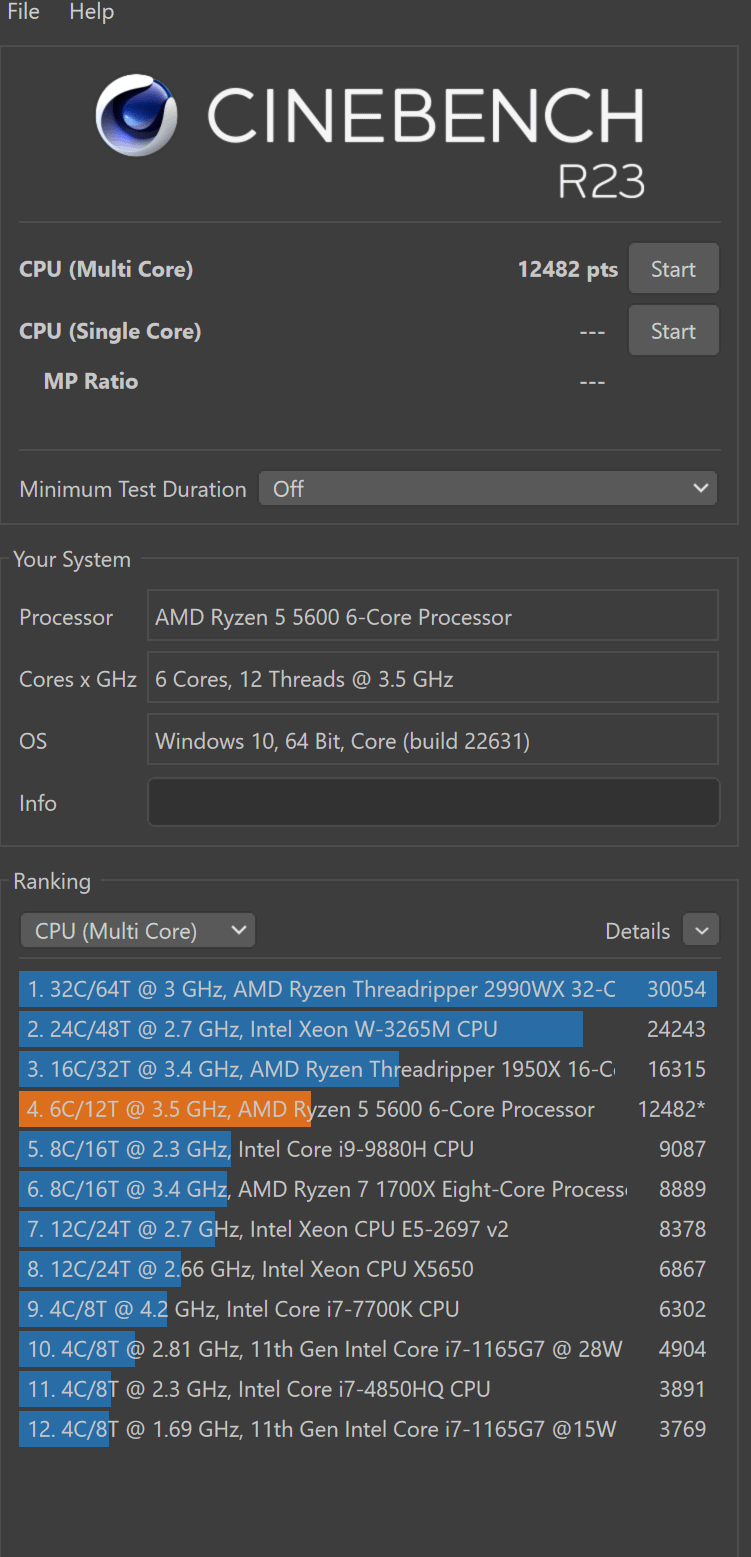Screen dimensions: 751x1557
Task: Click the OS field showing Windows 10
Action: [x=433, y=740]
